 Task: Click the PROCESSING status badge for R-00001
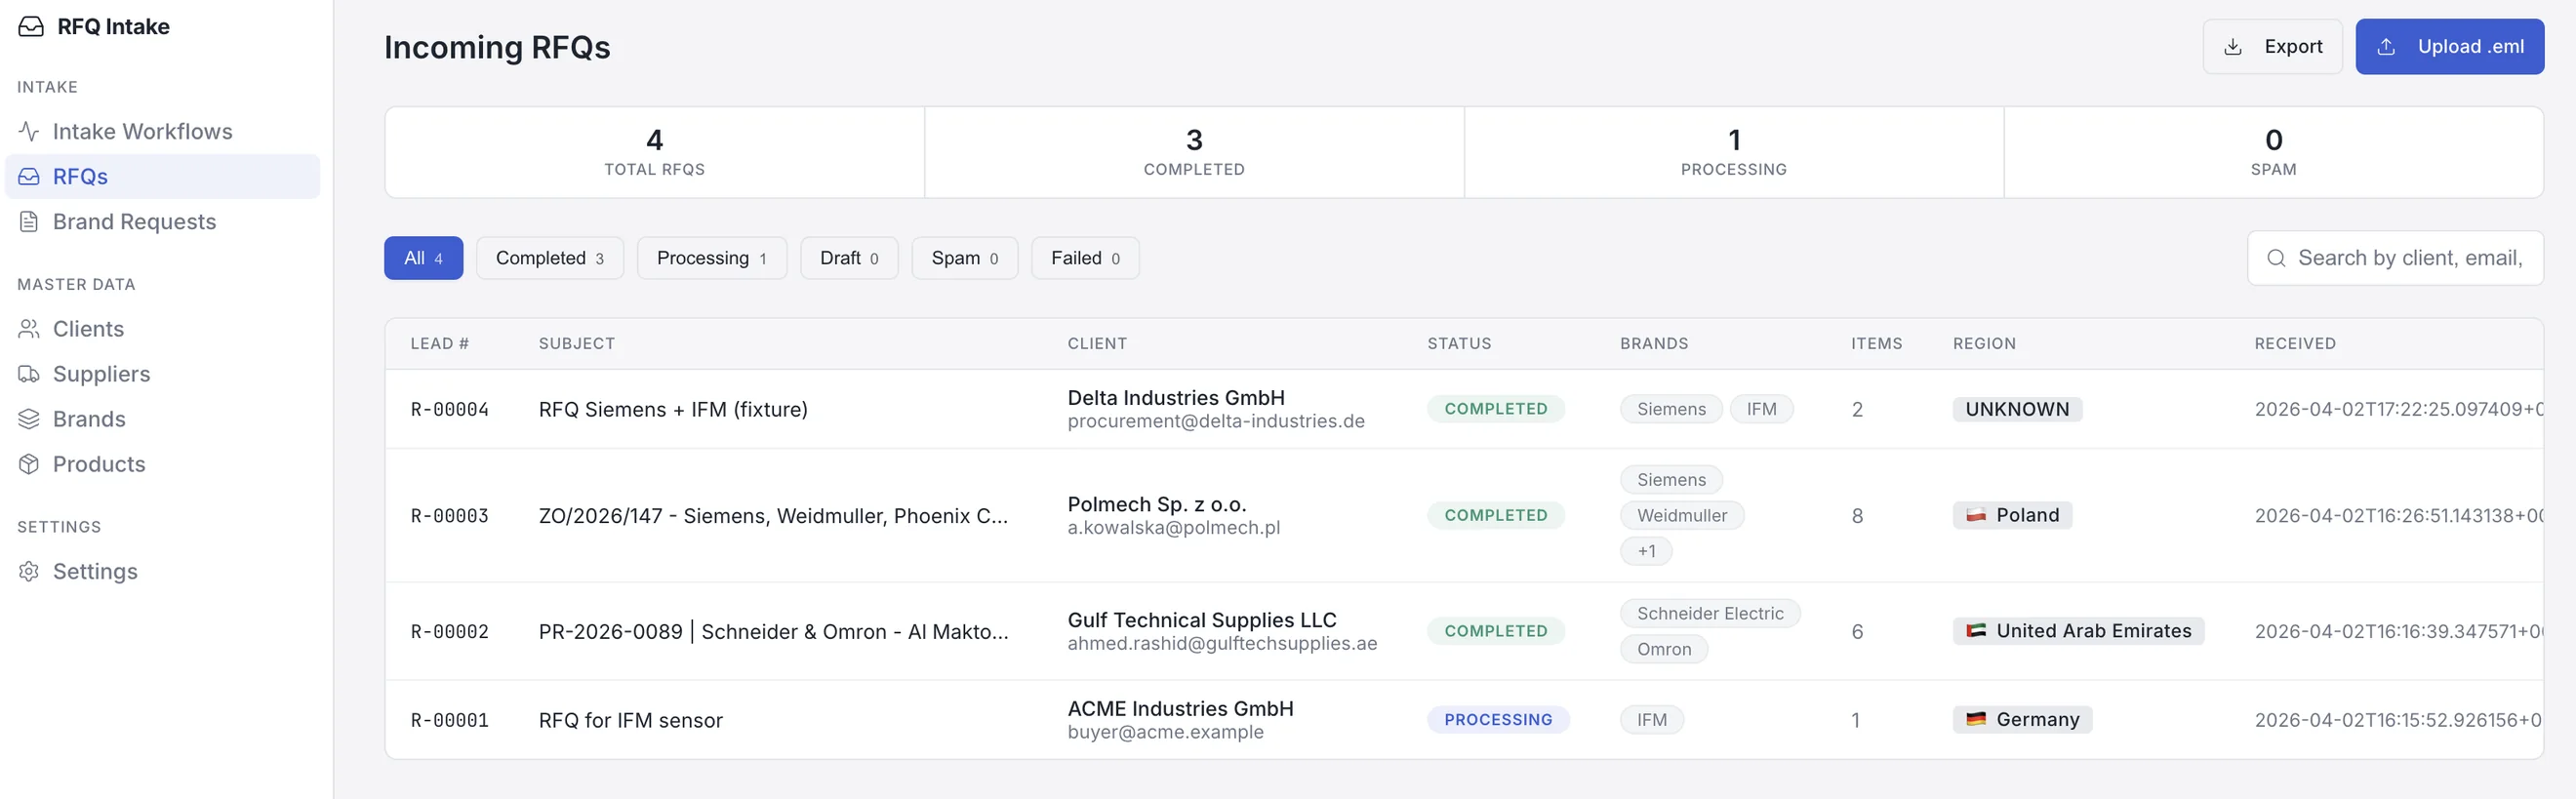[x=1498, y=720]
